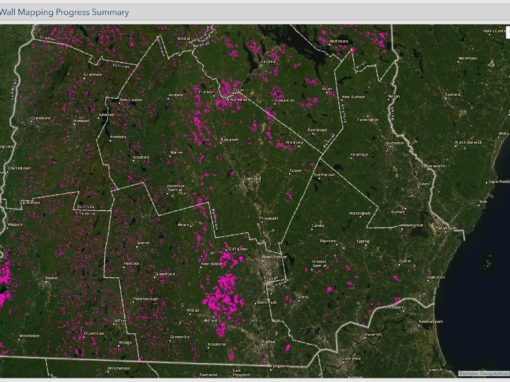Select the Laconia town marker

point(261,65)
